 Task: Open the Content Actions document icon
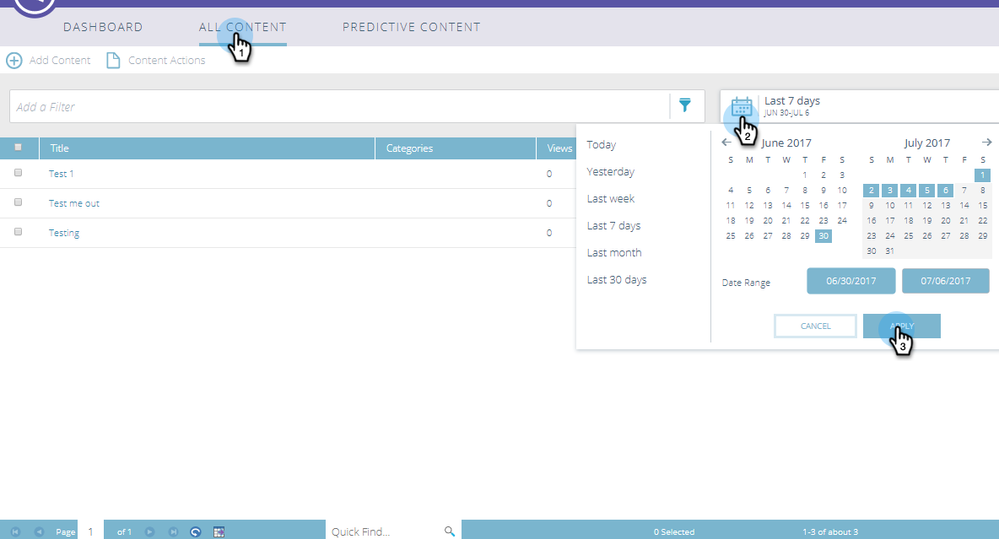click(113, 61)
